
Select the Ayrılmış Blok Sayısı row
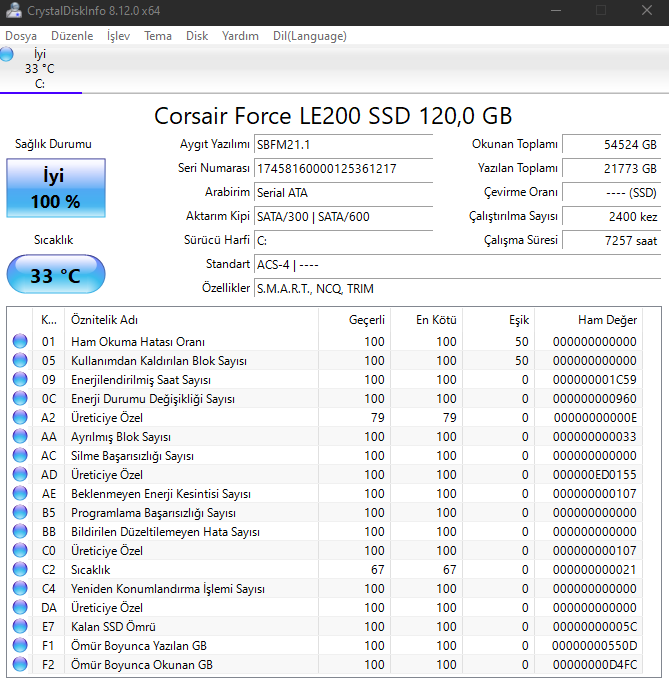(325, 436)
